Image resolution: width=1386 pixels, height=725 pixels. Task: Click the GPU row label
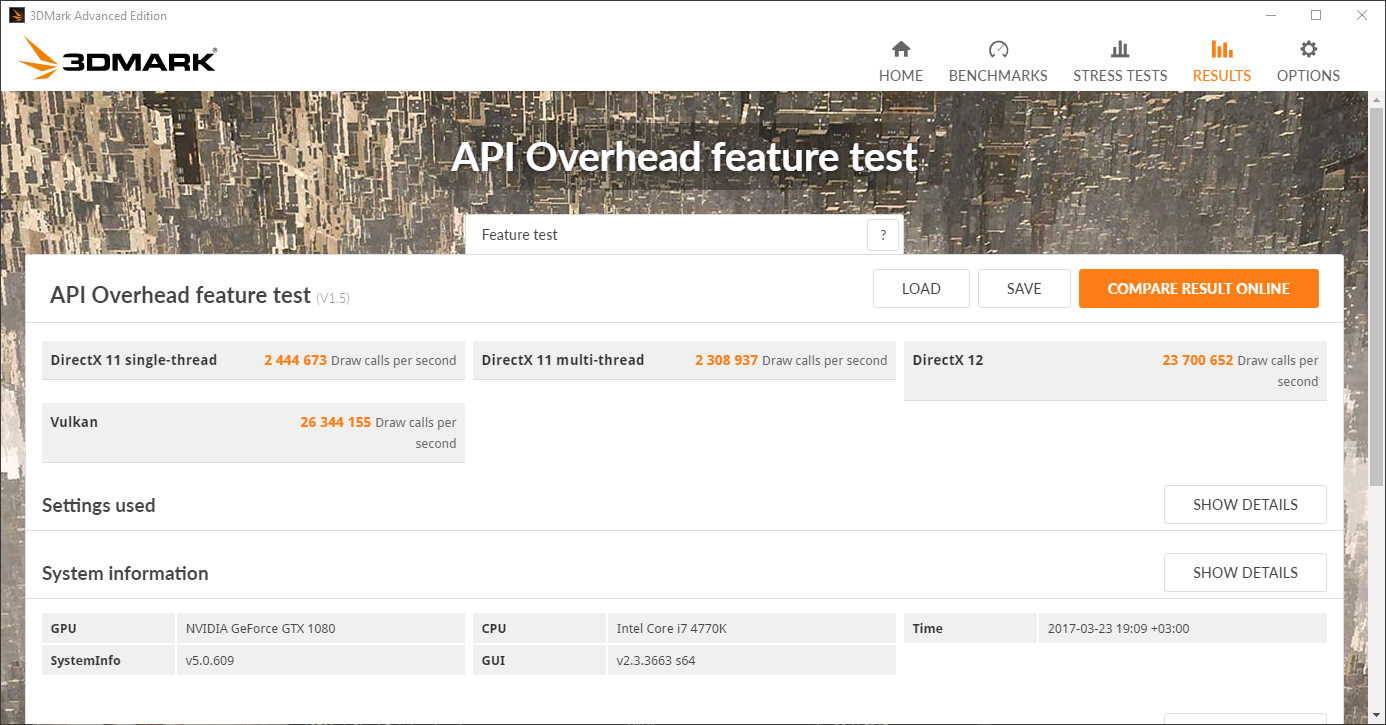[x=64, y=629]
